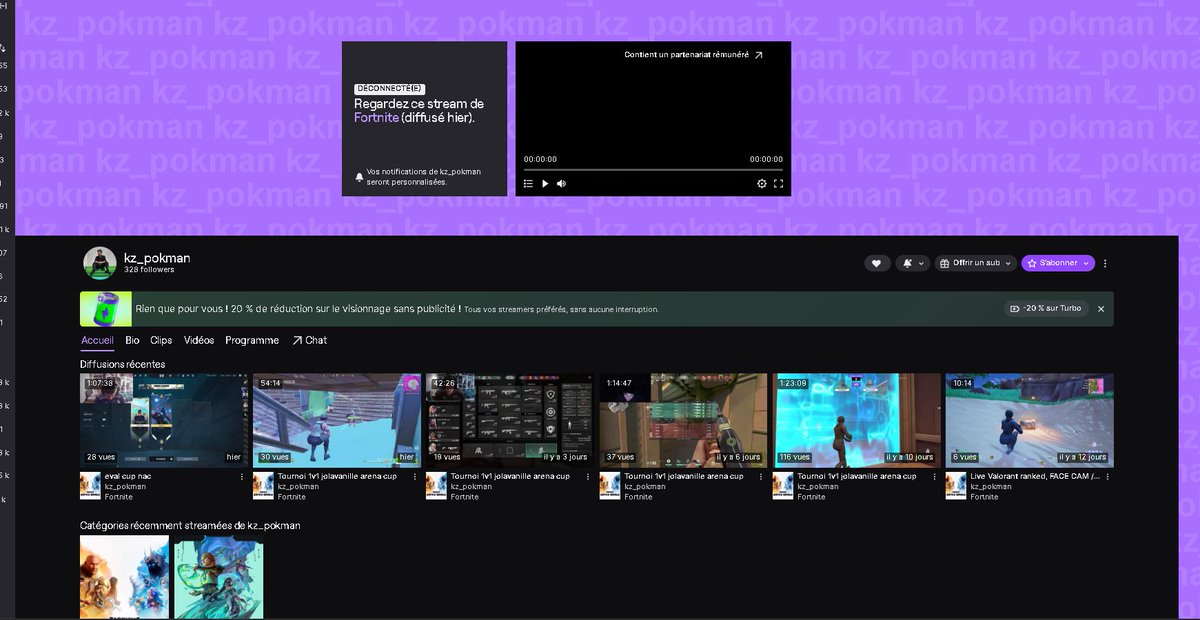Open the 54:14 broadcast thumbnail from hier
1200x620 pixels.
(337, 420)
